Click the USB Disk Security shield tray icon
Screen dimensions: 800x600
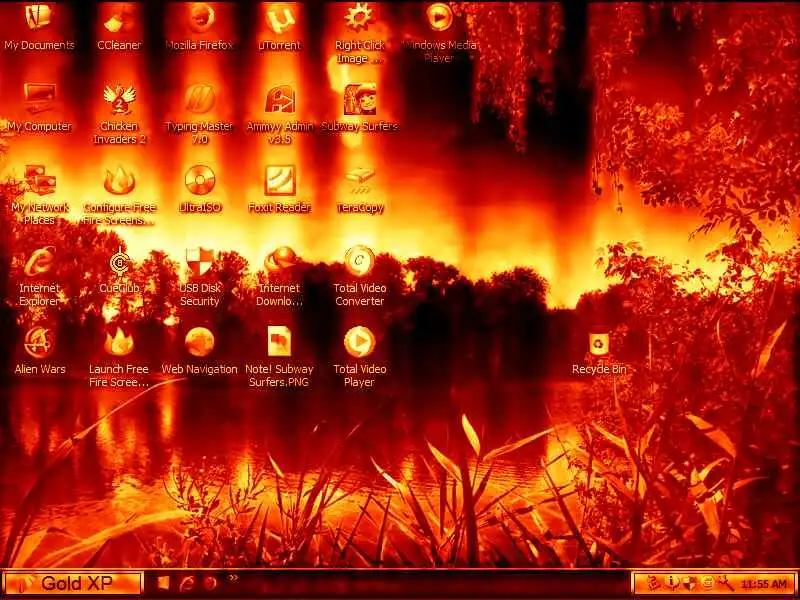689,583
